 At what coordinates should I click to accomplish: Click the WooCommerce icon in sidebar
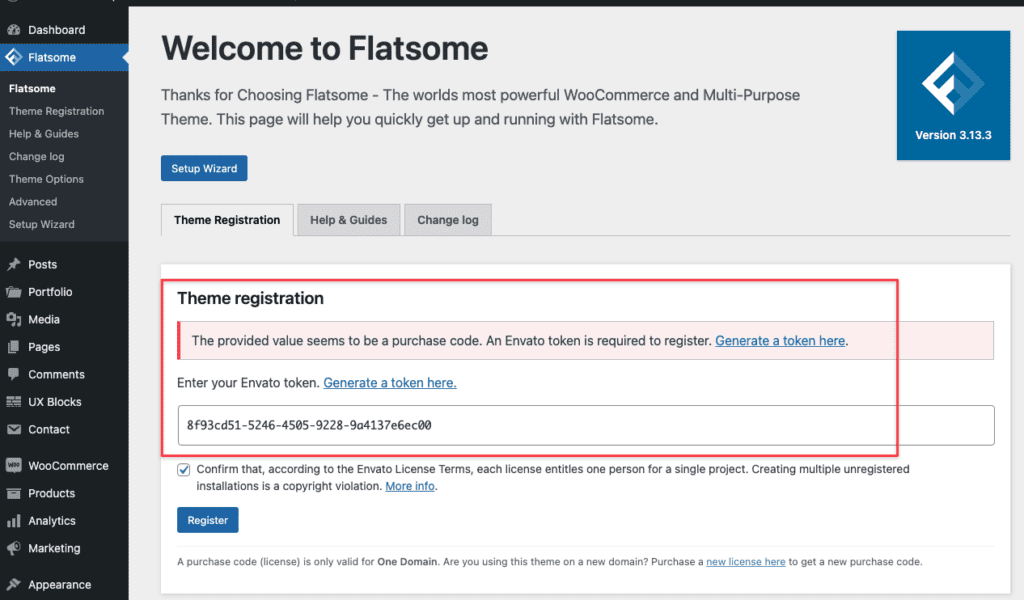click(14, 466)
